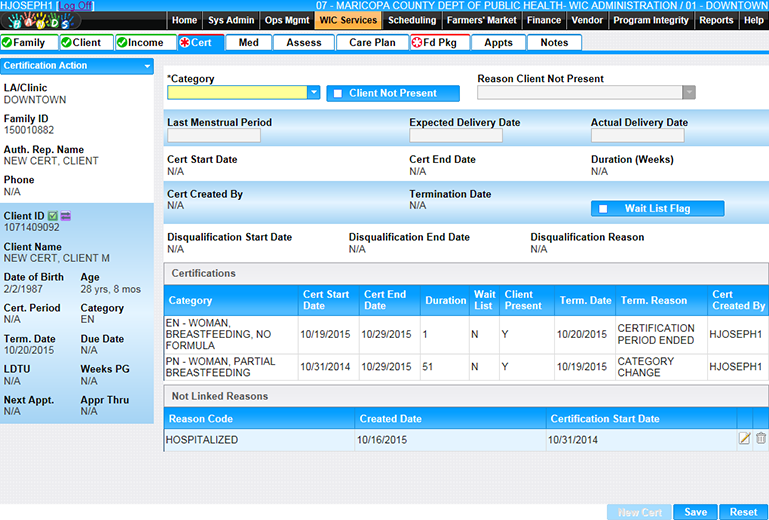Click the Last Menstrual Period field
The image size is (769, 520).
pyautogui.click(x=214, y=136)
